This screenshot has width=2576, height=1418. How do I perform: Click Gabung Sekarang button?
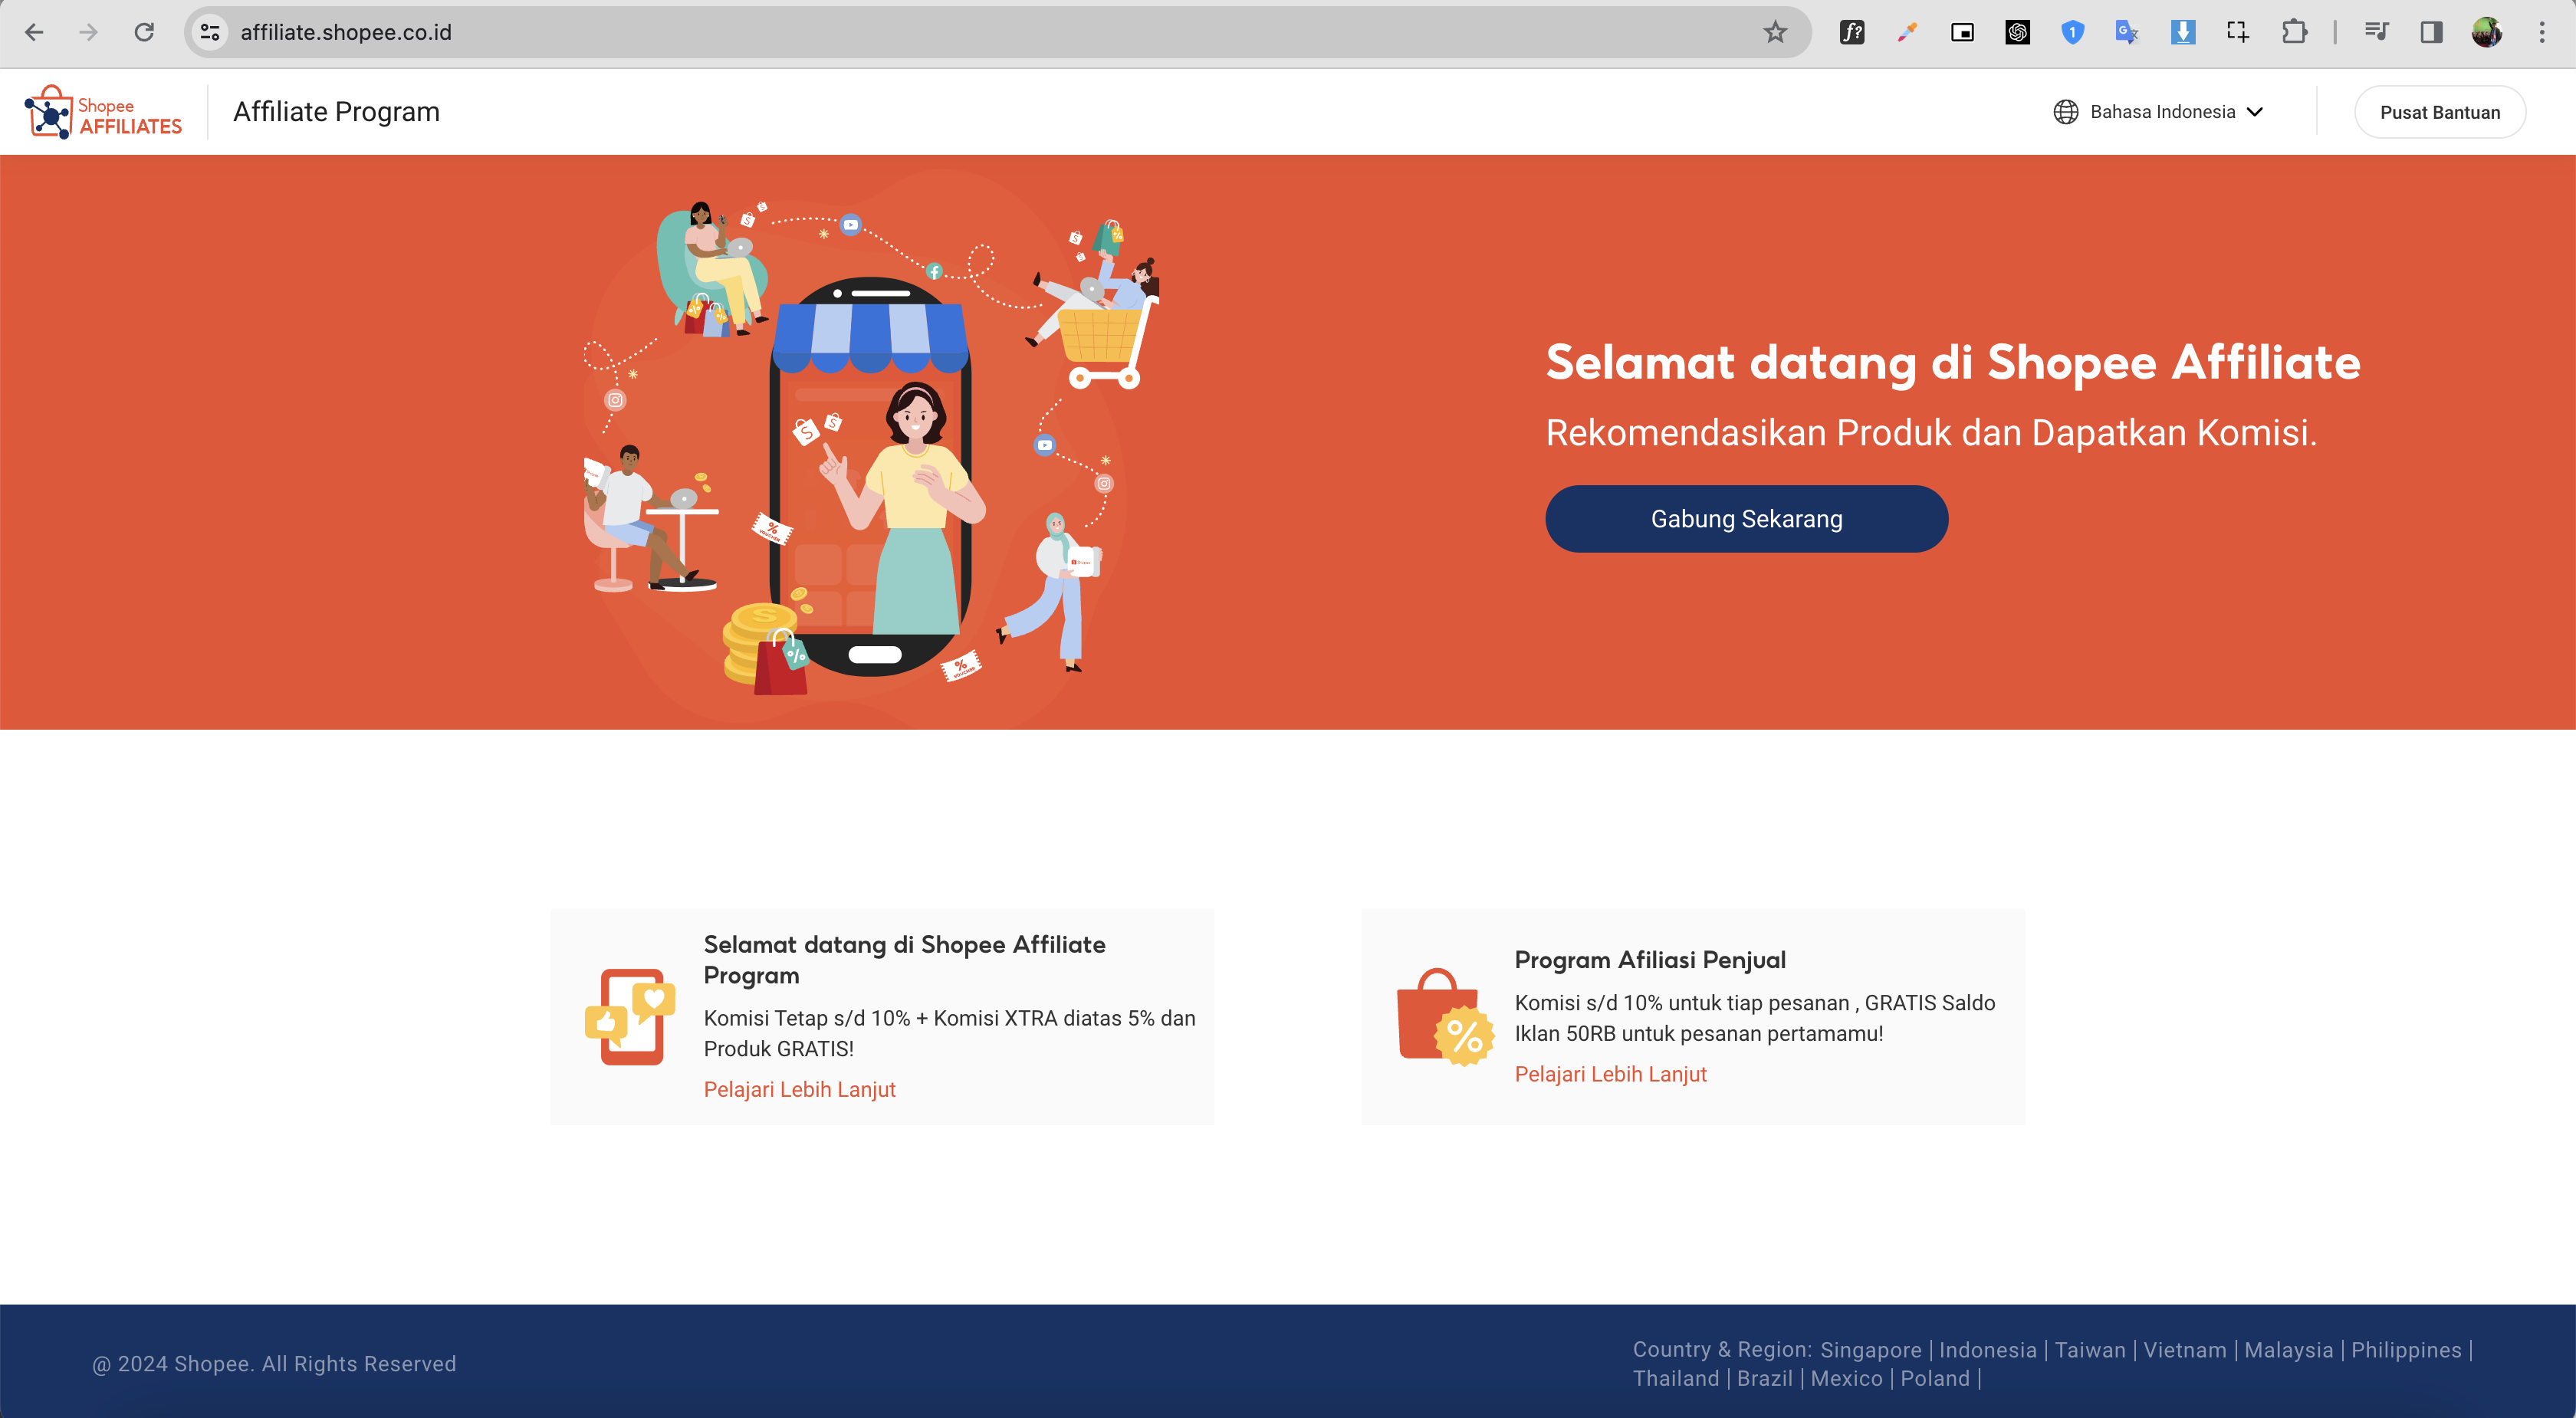point(1746,519)
